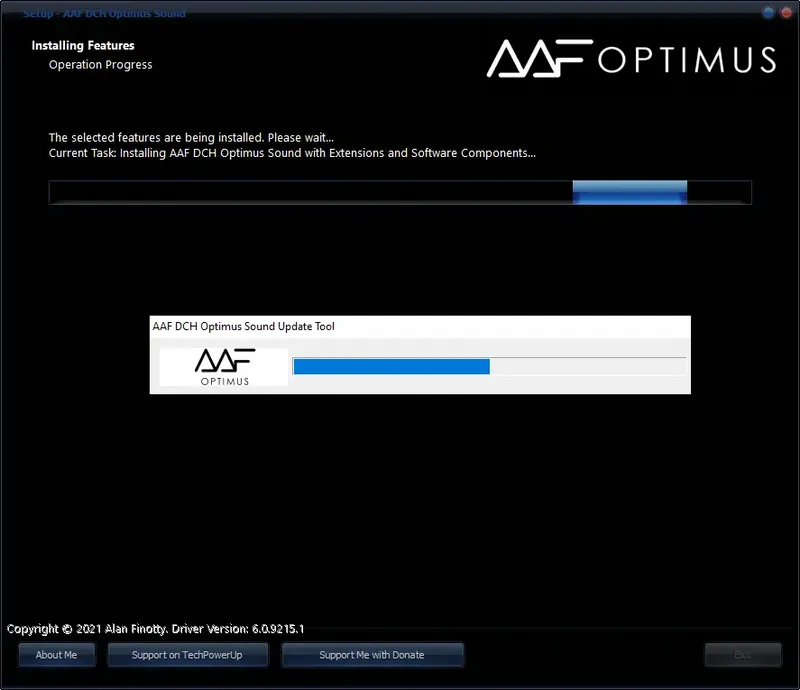This screenshot has height=690, width=800.
Task: Click the disabled Exit button
Action: coord(743,654)
